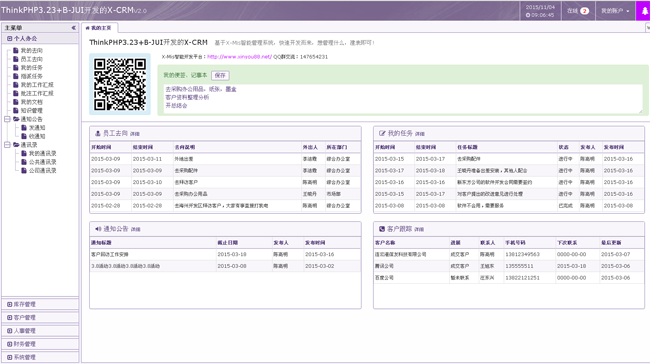The image size is (650, 364).
Task: Click 详细 link in 客户跟踪 panel
Action: click(x=419, y=229)
